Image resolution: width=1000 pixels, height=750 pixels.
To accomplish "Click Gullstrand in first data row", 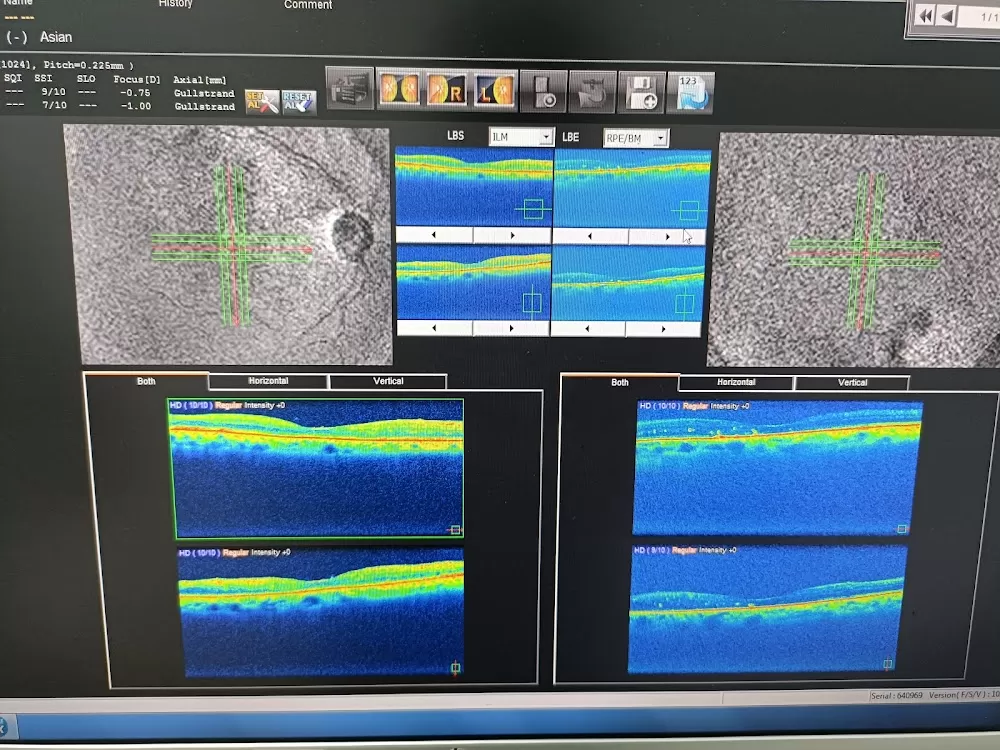I will click(204, 93).
